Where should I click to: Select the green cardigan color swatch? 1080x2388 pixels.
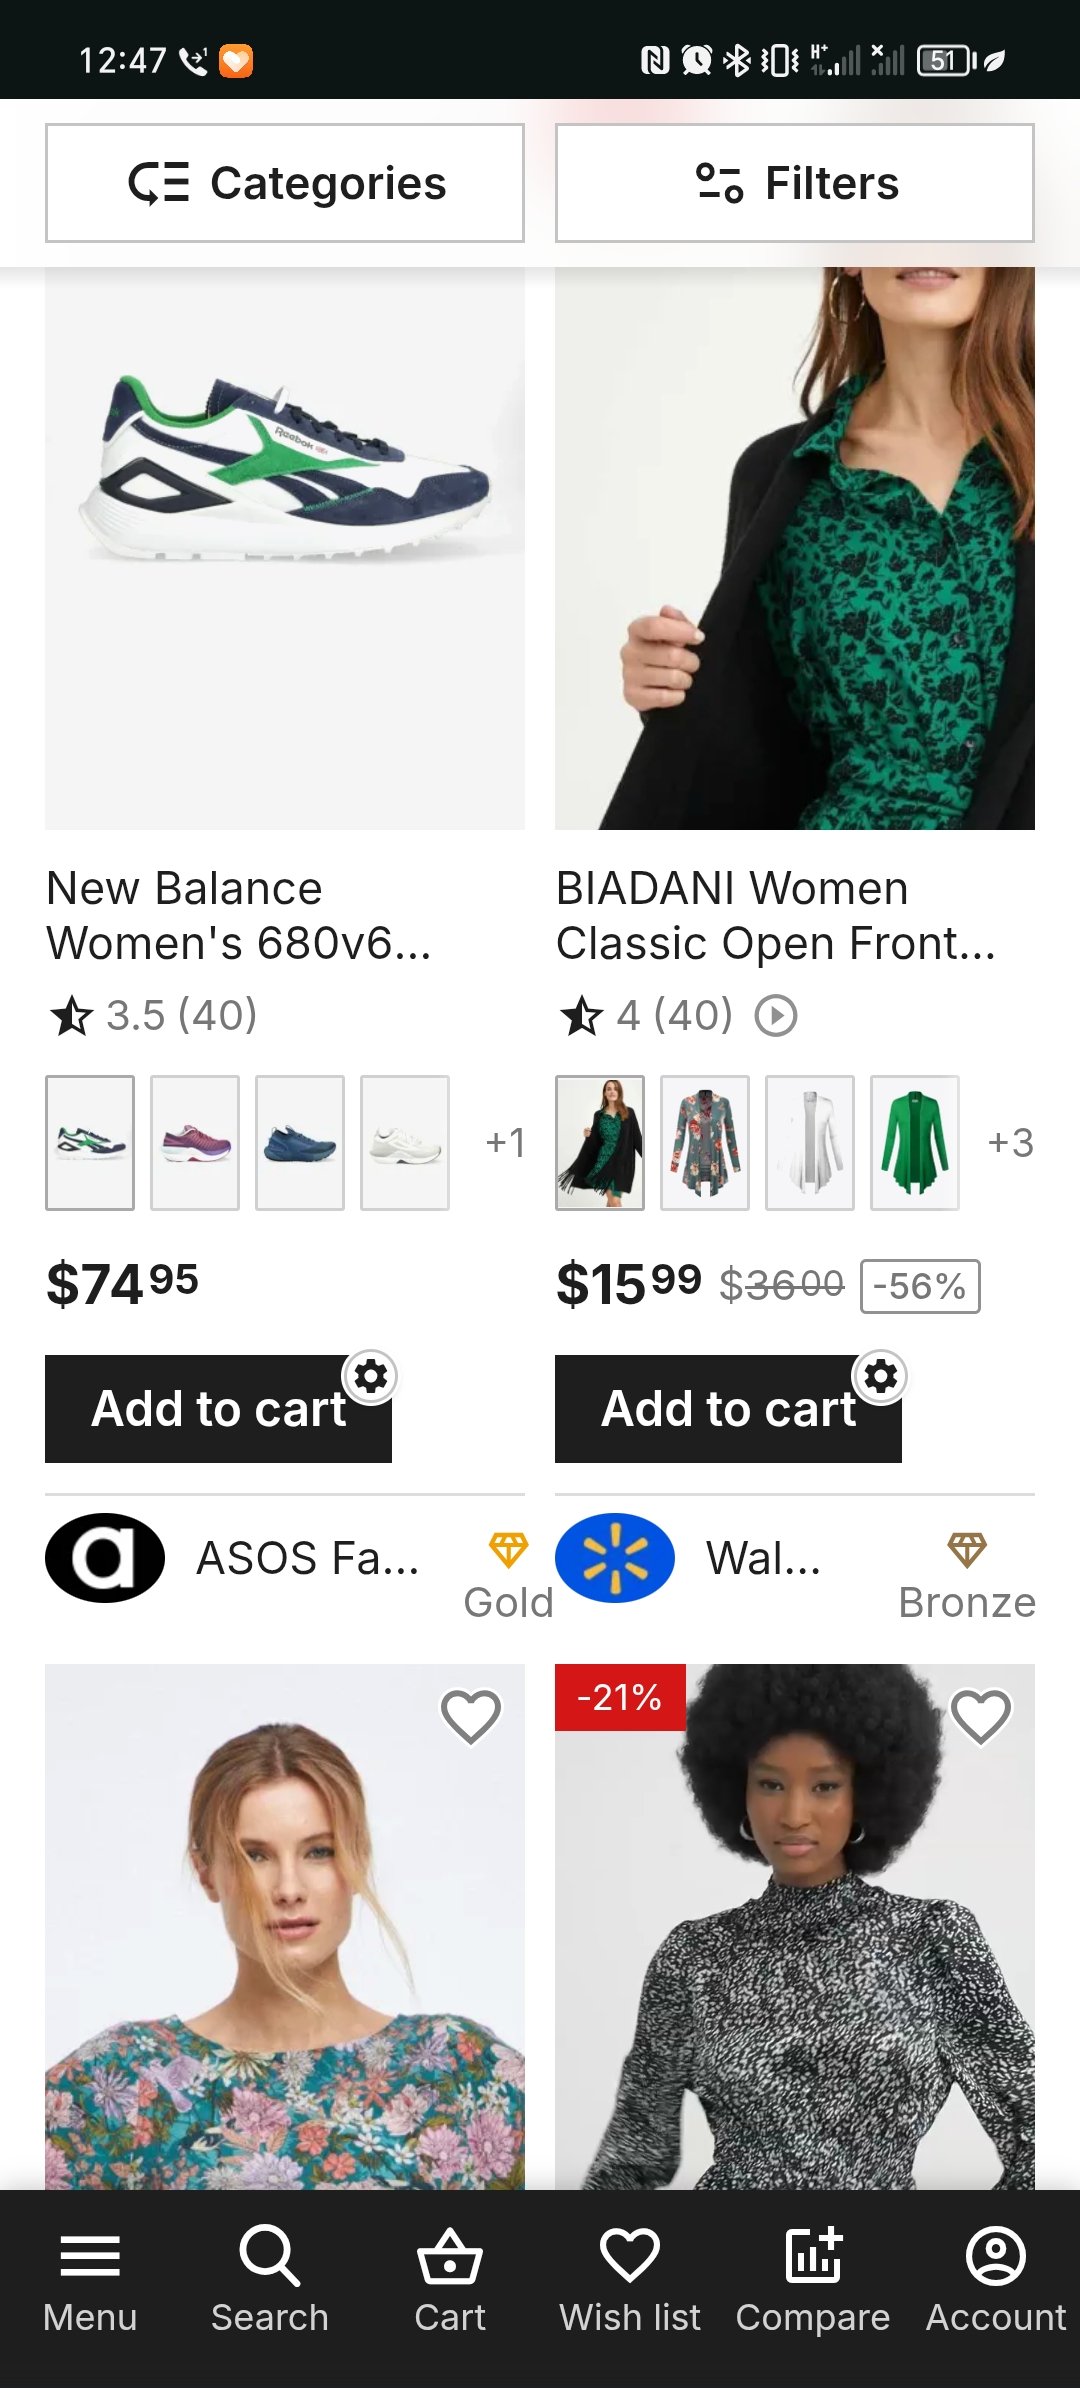pos(915,1143)
